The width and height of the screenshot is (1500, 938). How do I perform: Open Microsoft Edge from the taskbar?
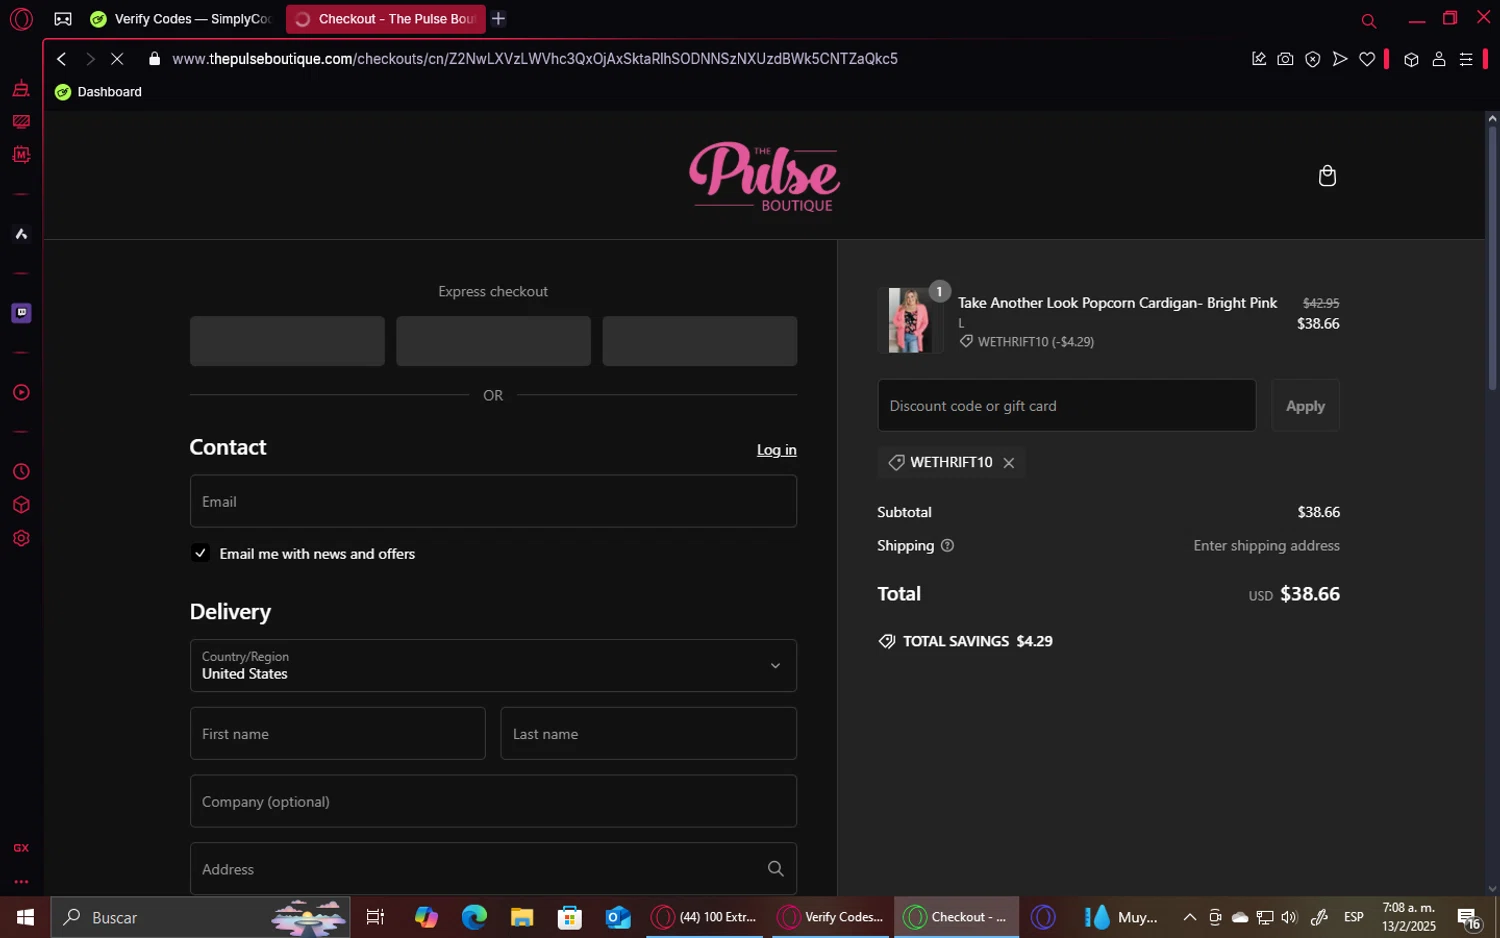coord(474,917)
